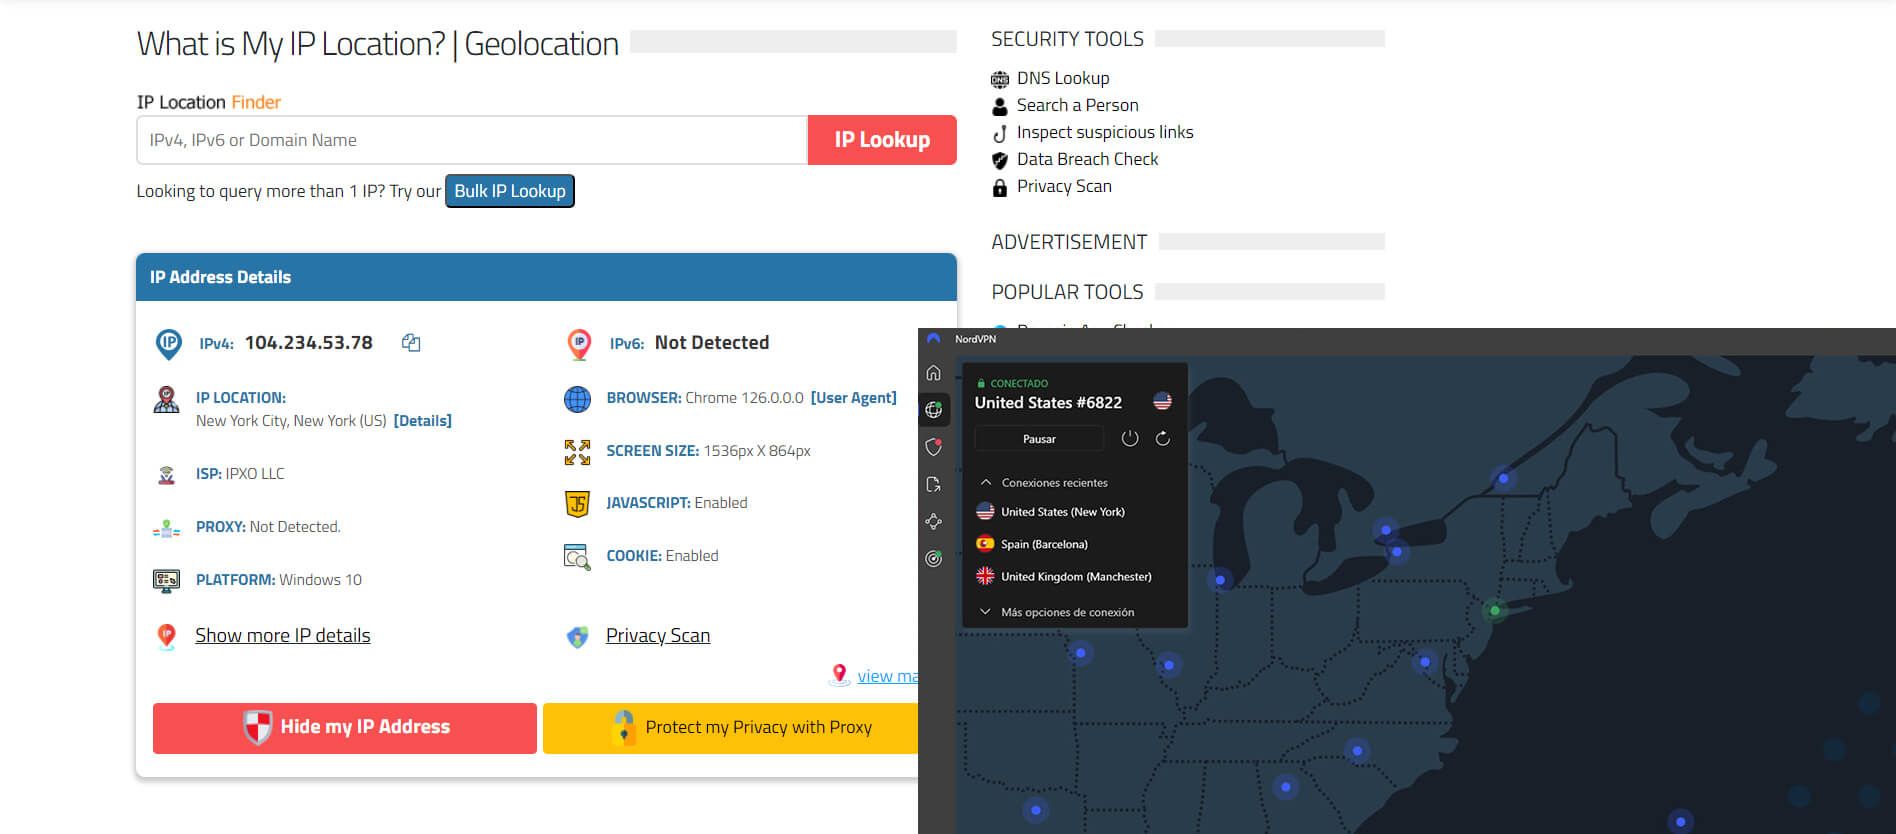Click the IP Lookup button
The width and height of the screenshot is (1896, 834).
pos(882,140)
